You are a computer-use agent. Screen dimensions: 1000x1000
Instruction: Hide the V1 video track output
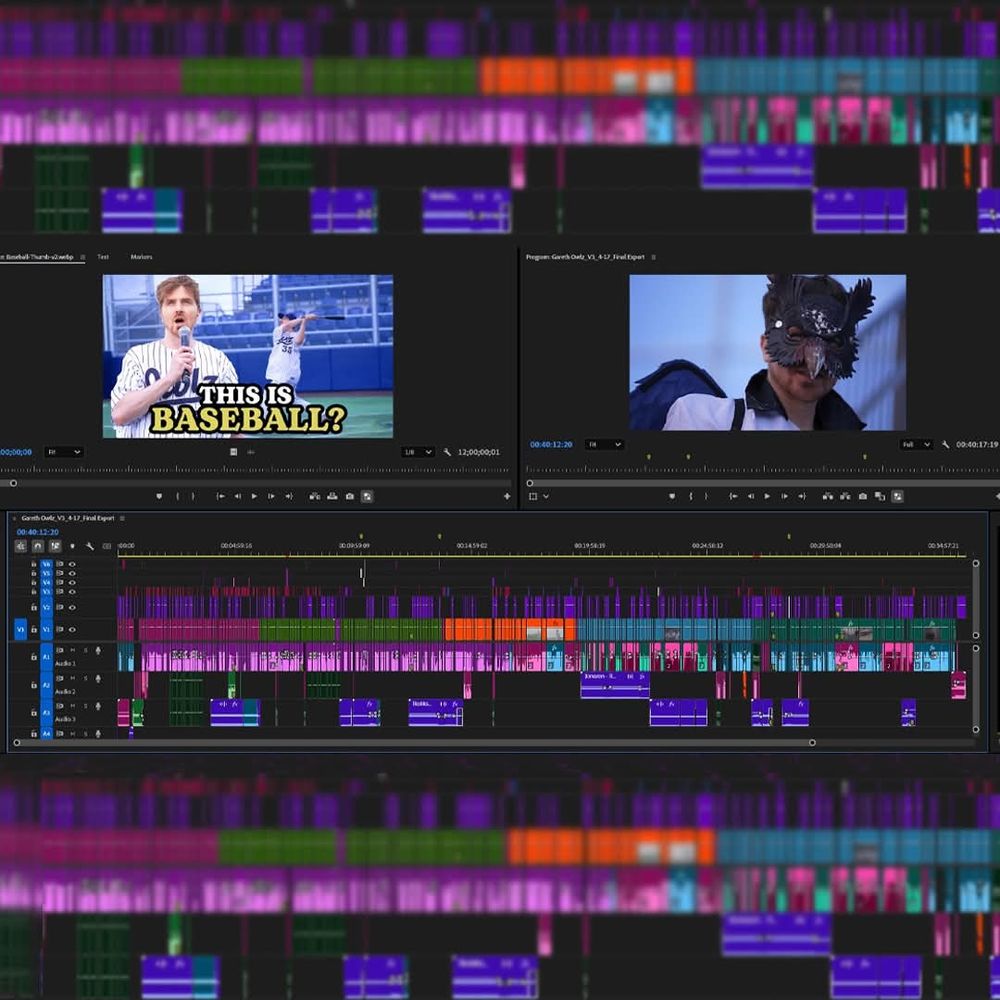[72, 629]
